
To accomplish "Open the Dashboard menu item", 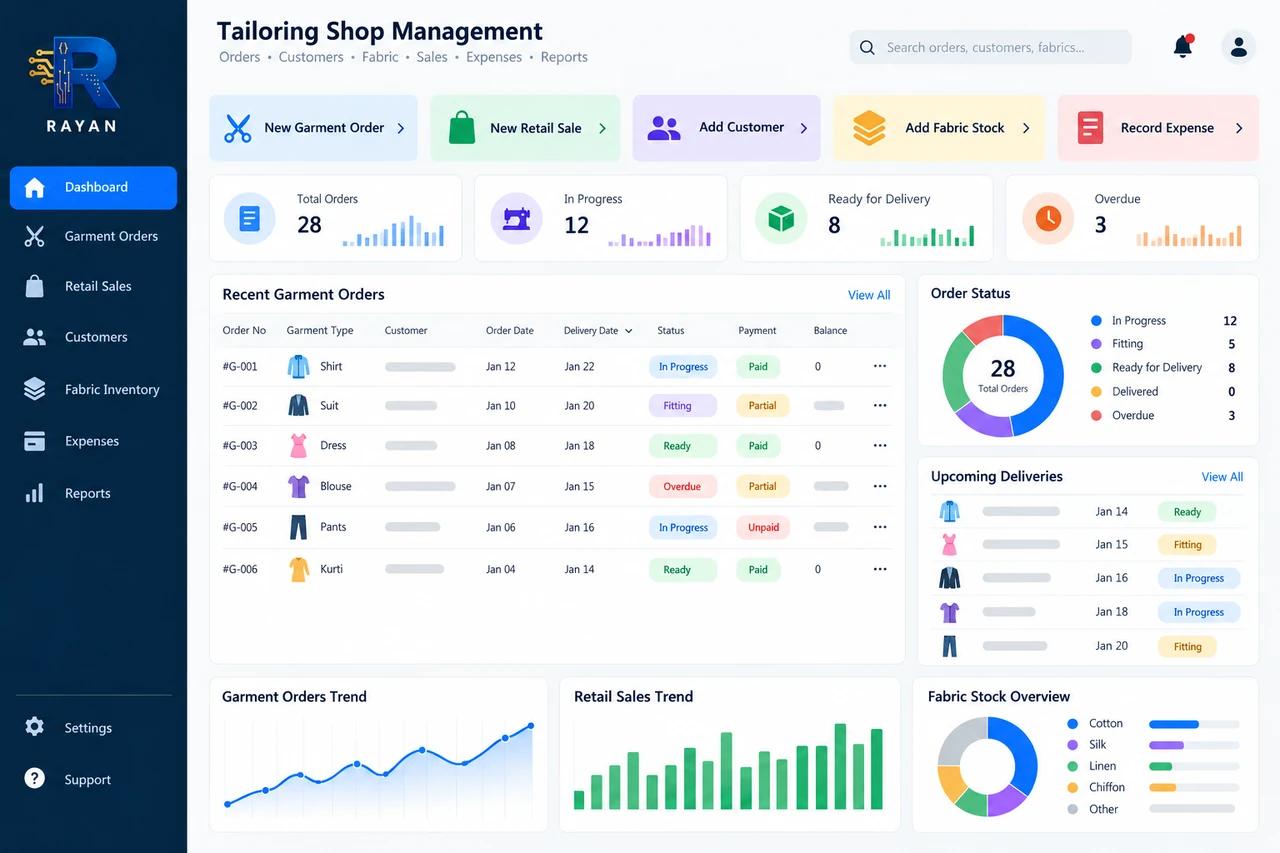I will point(93,188).
